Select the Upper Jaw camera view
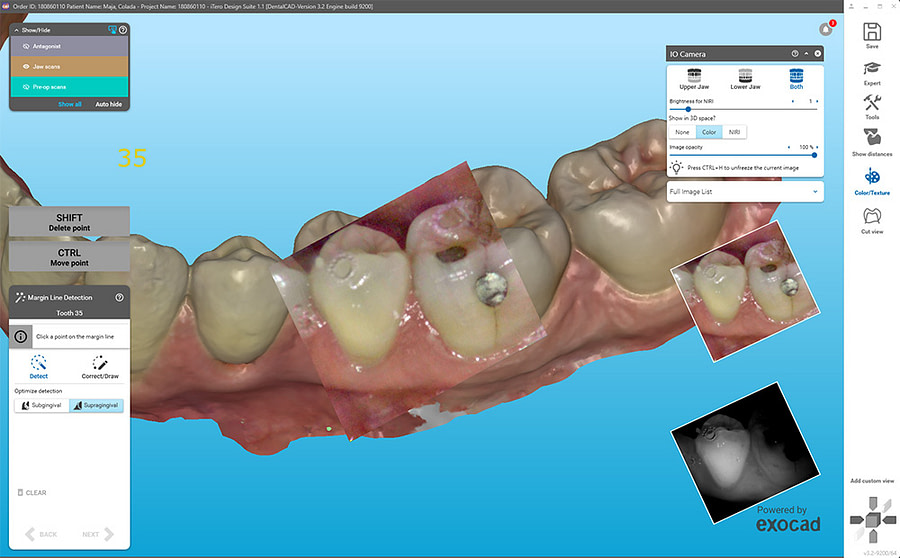 (x=694, y=78)
